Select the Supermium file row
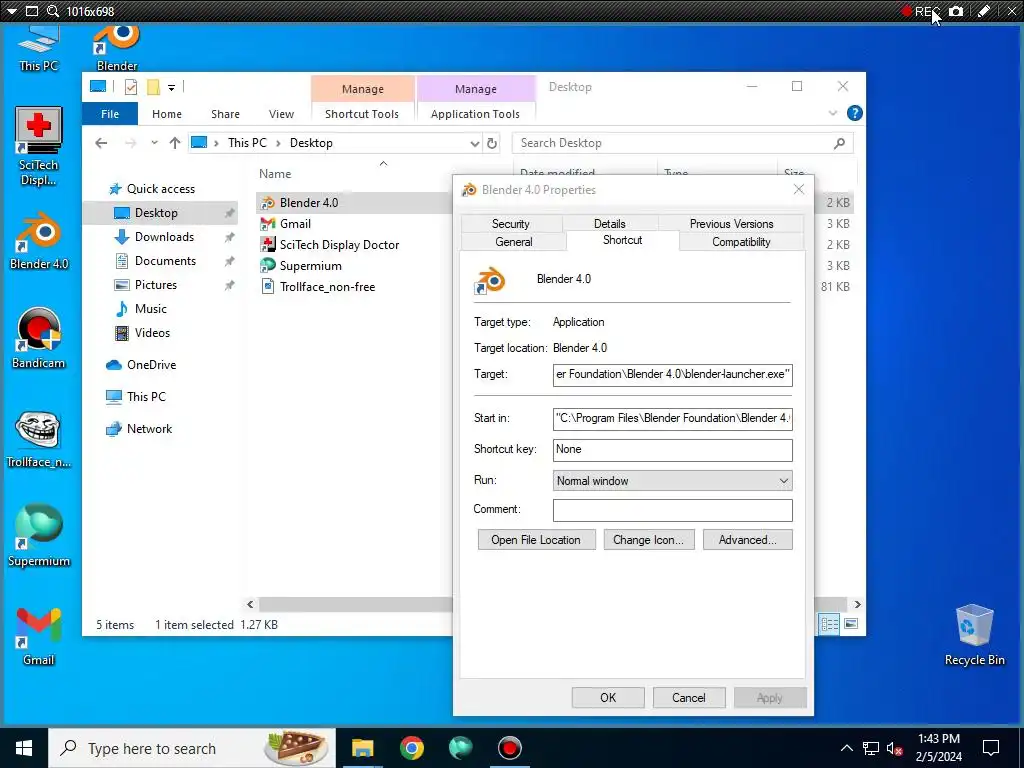Viewport: 1024px width, 768px height. click(x=353, y=266)
